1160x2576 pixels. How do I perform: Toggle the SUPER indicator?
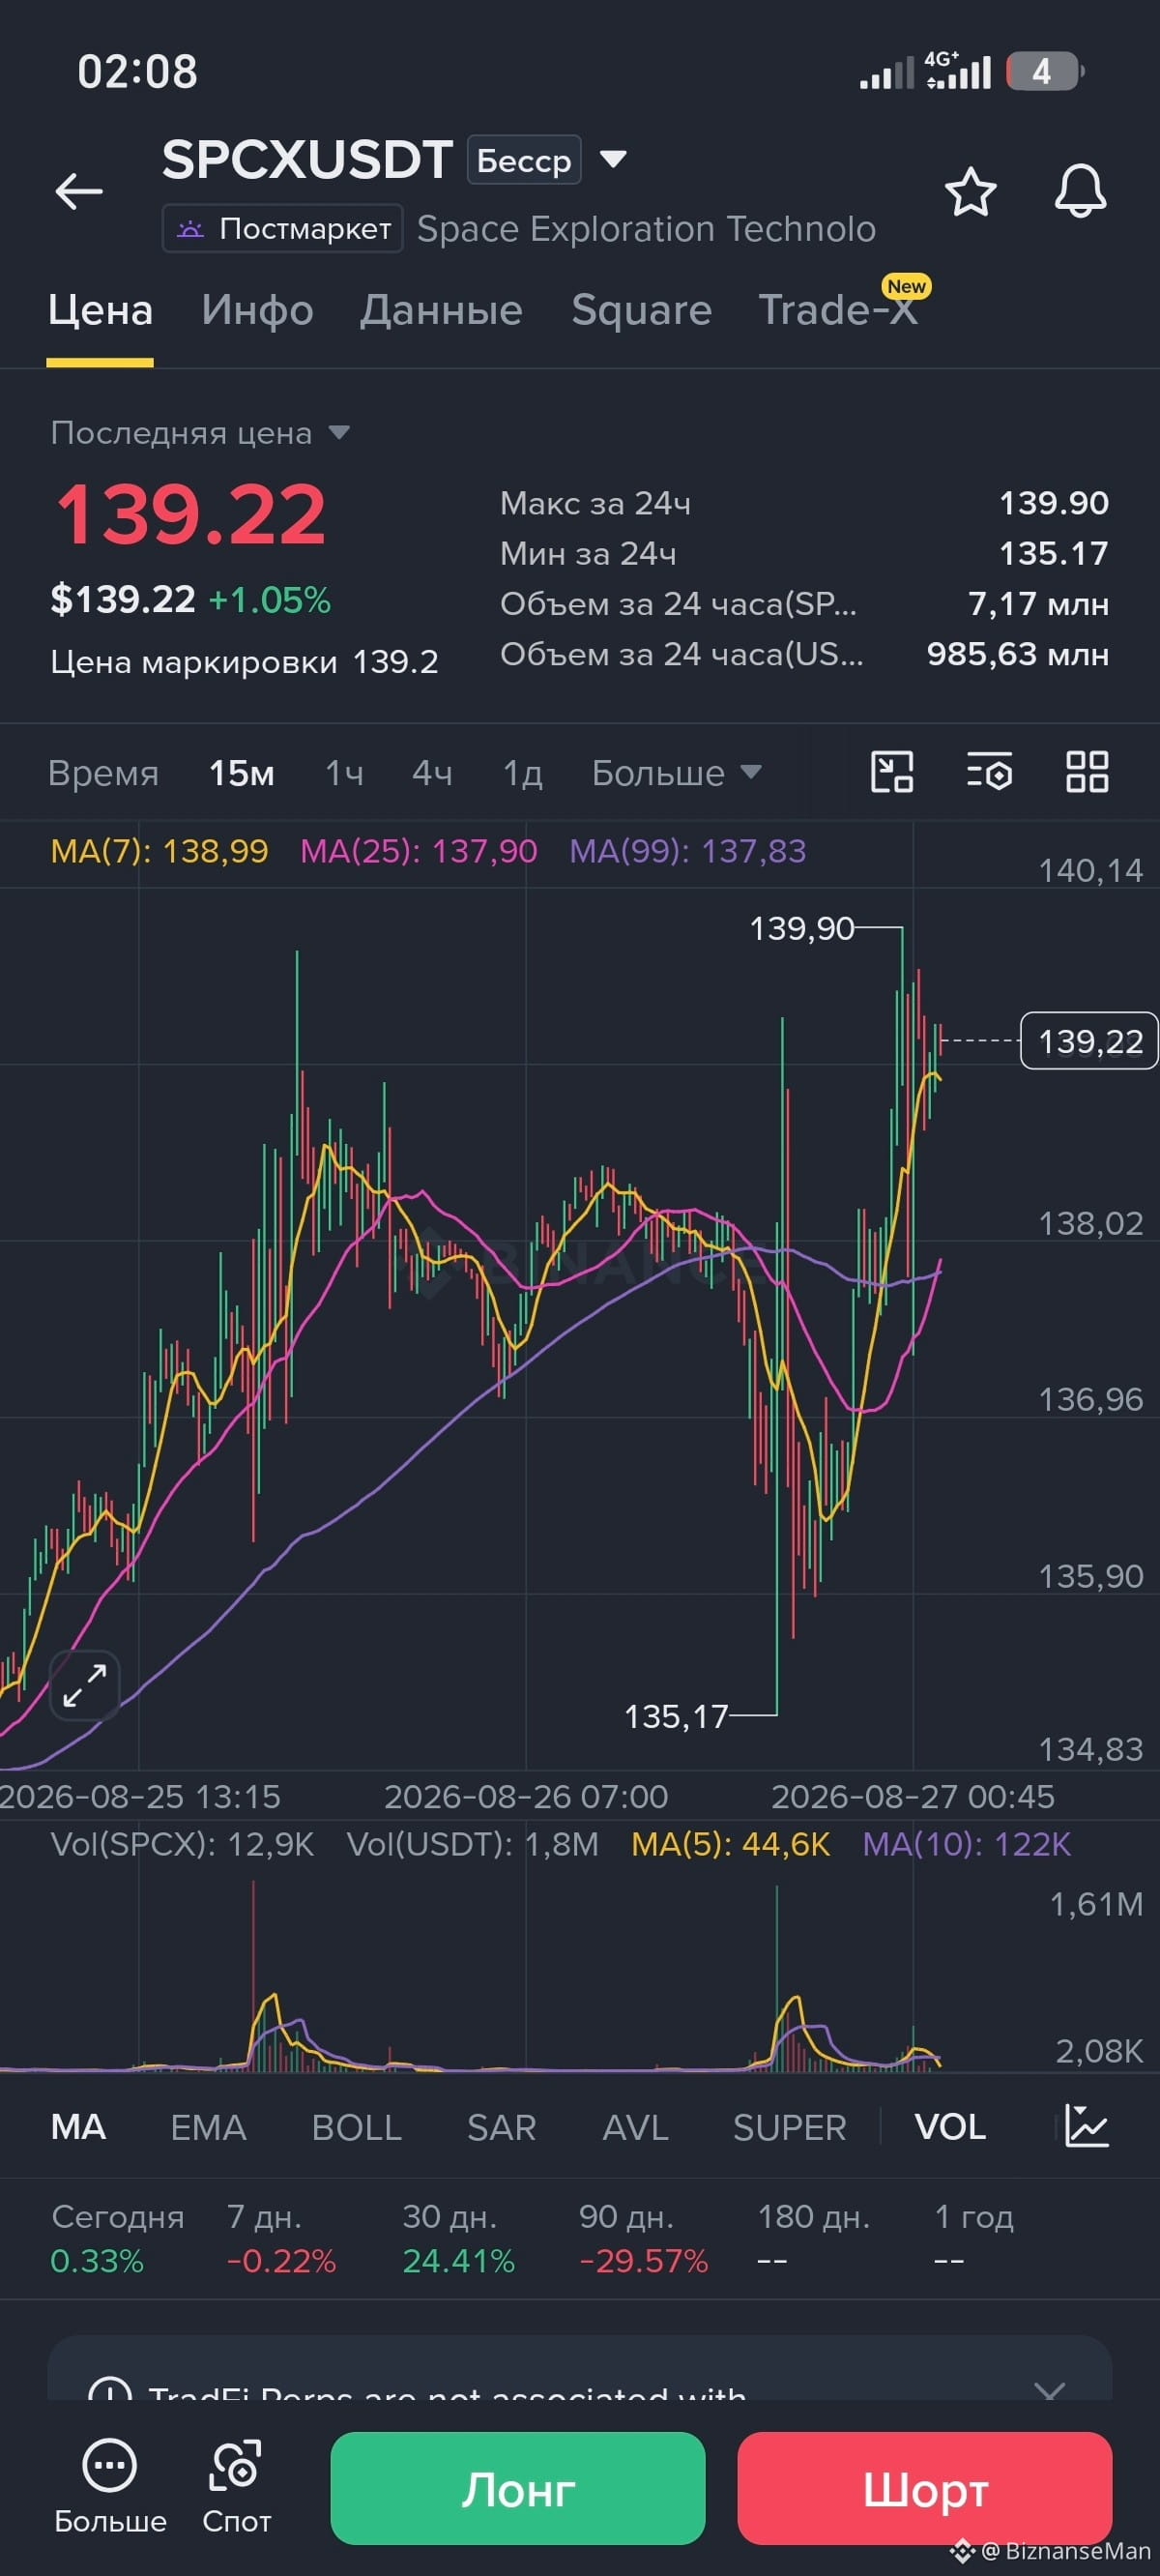(x=789, y=2126)
